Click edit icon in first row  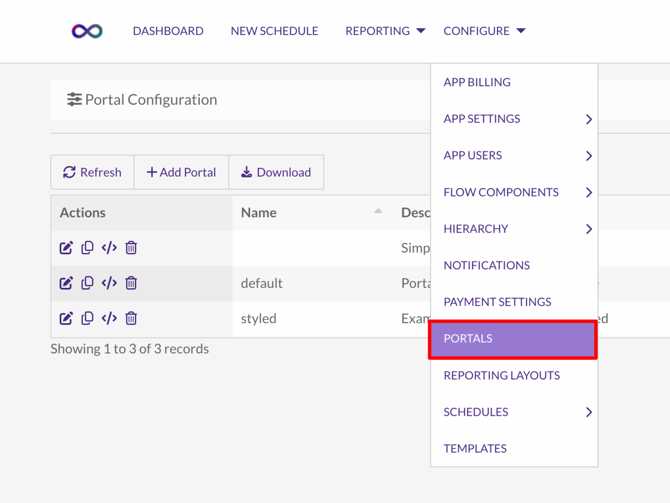[66, 248]
